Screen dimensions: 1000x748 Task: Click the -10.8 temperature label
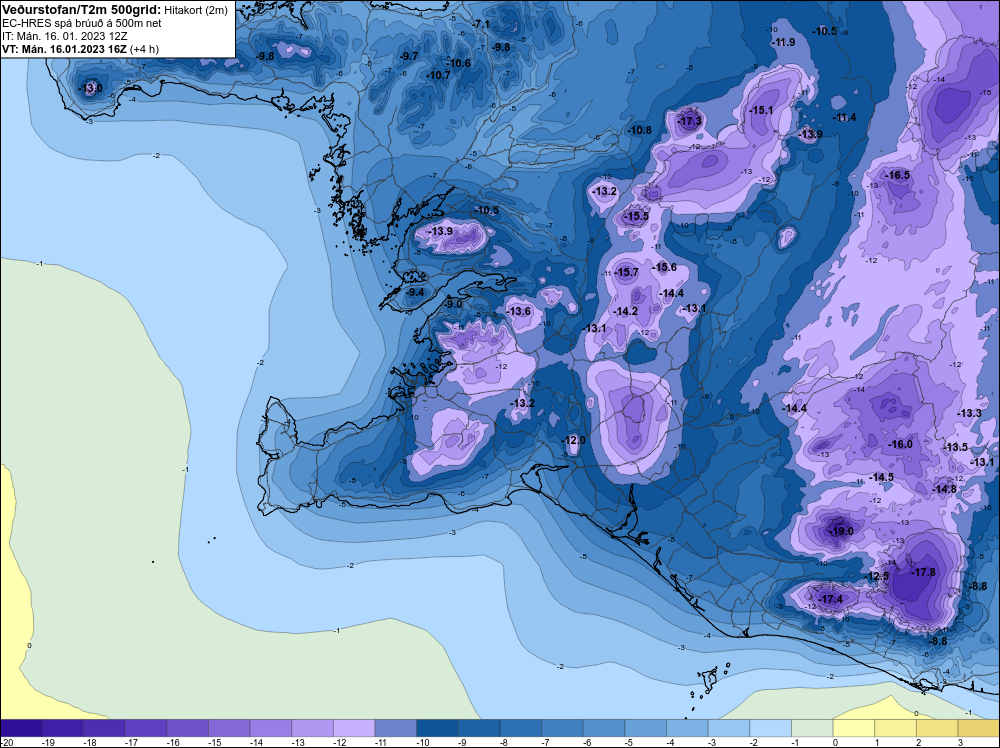(640, 130)
